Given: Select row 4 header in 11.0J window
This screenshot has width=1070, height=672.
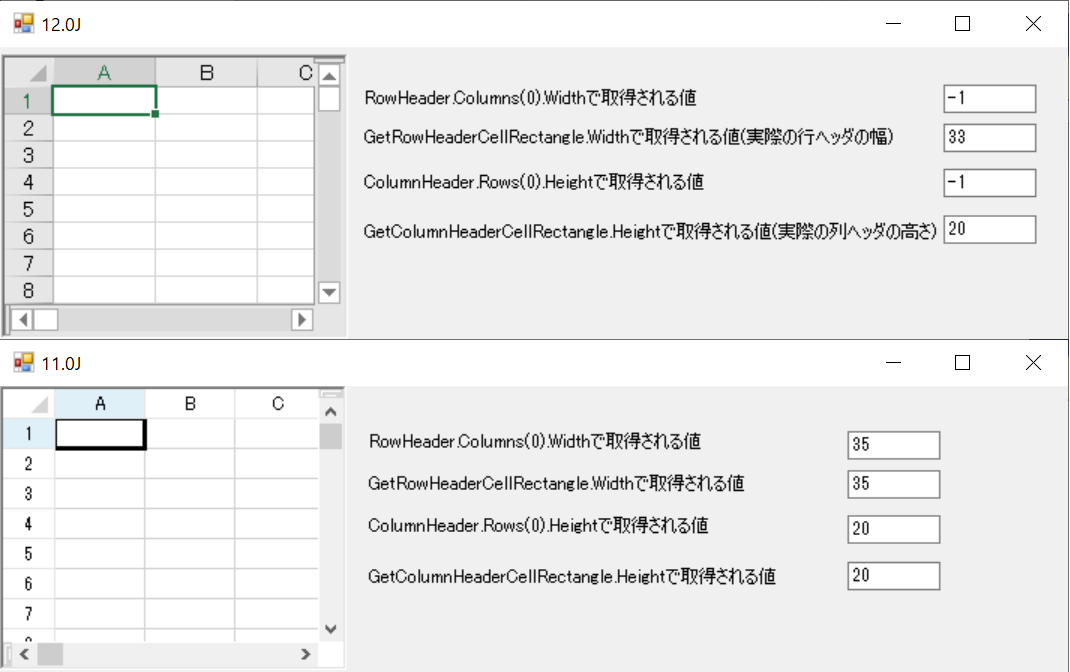Looking at the screenshot, I should (x=29, y=524).
